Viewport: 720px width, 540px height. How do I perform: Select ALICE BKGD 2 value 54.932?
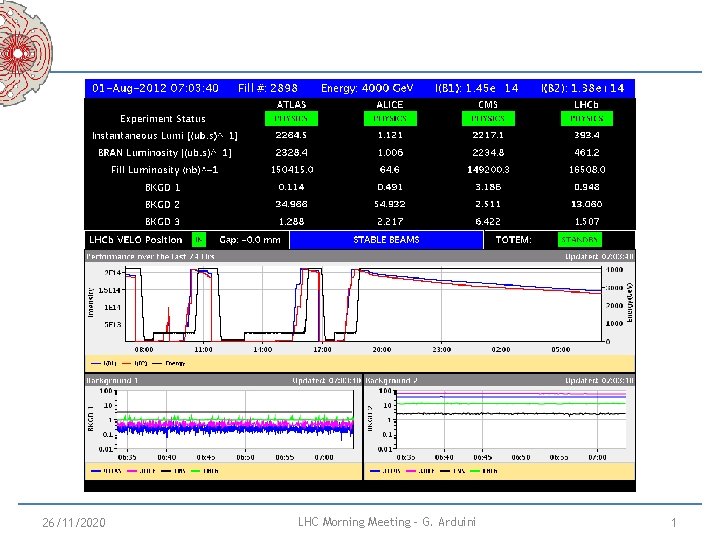(390, 204)
